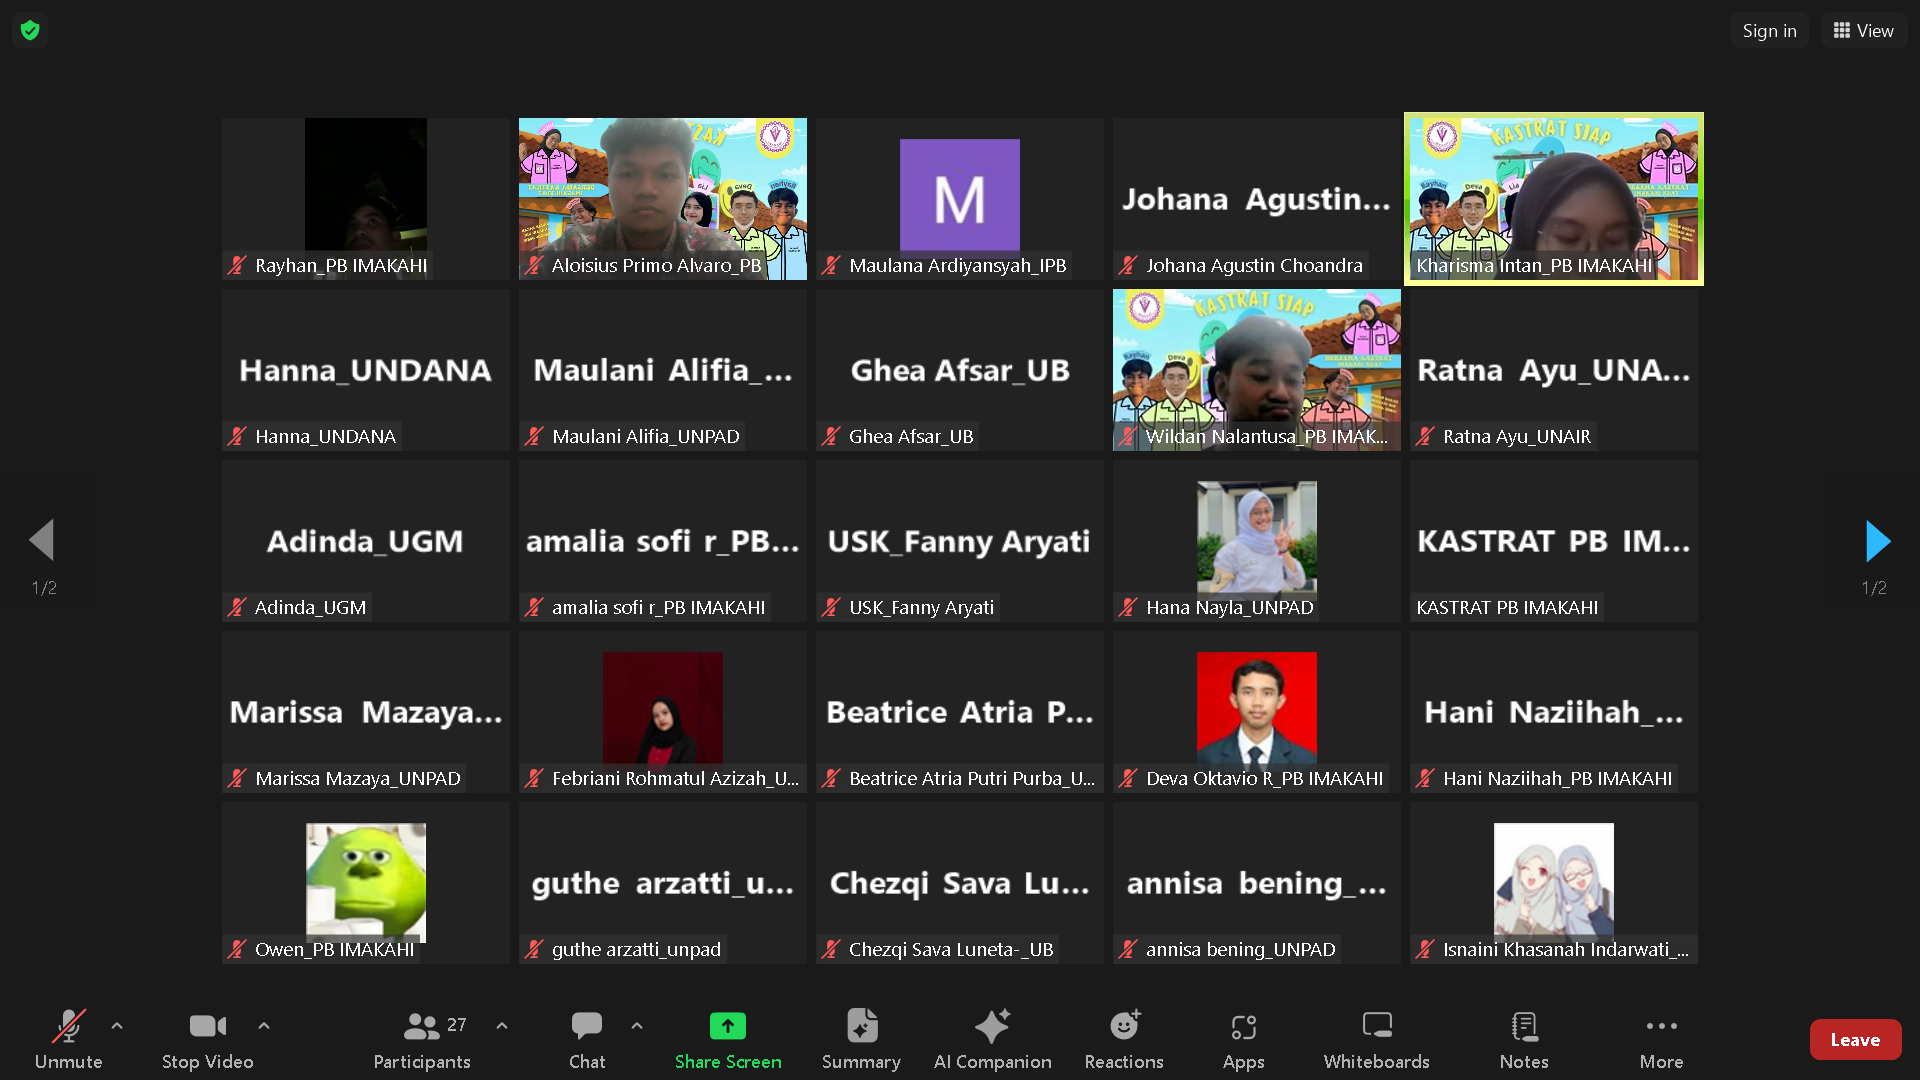The height and width of the screenshot is (1080, 1920).
Task: Click the Share Screen icon
Action: point(727,1026)
